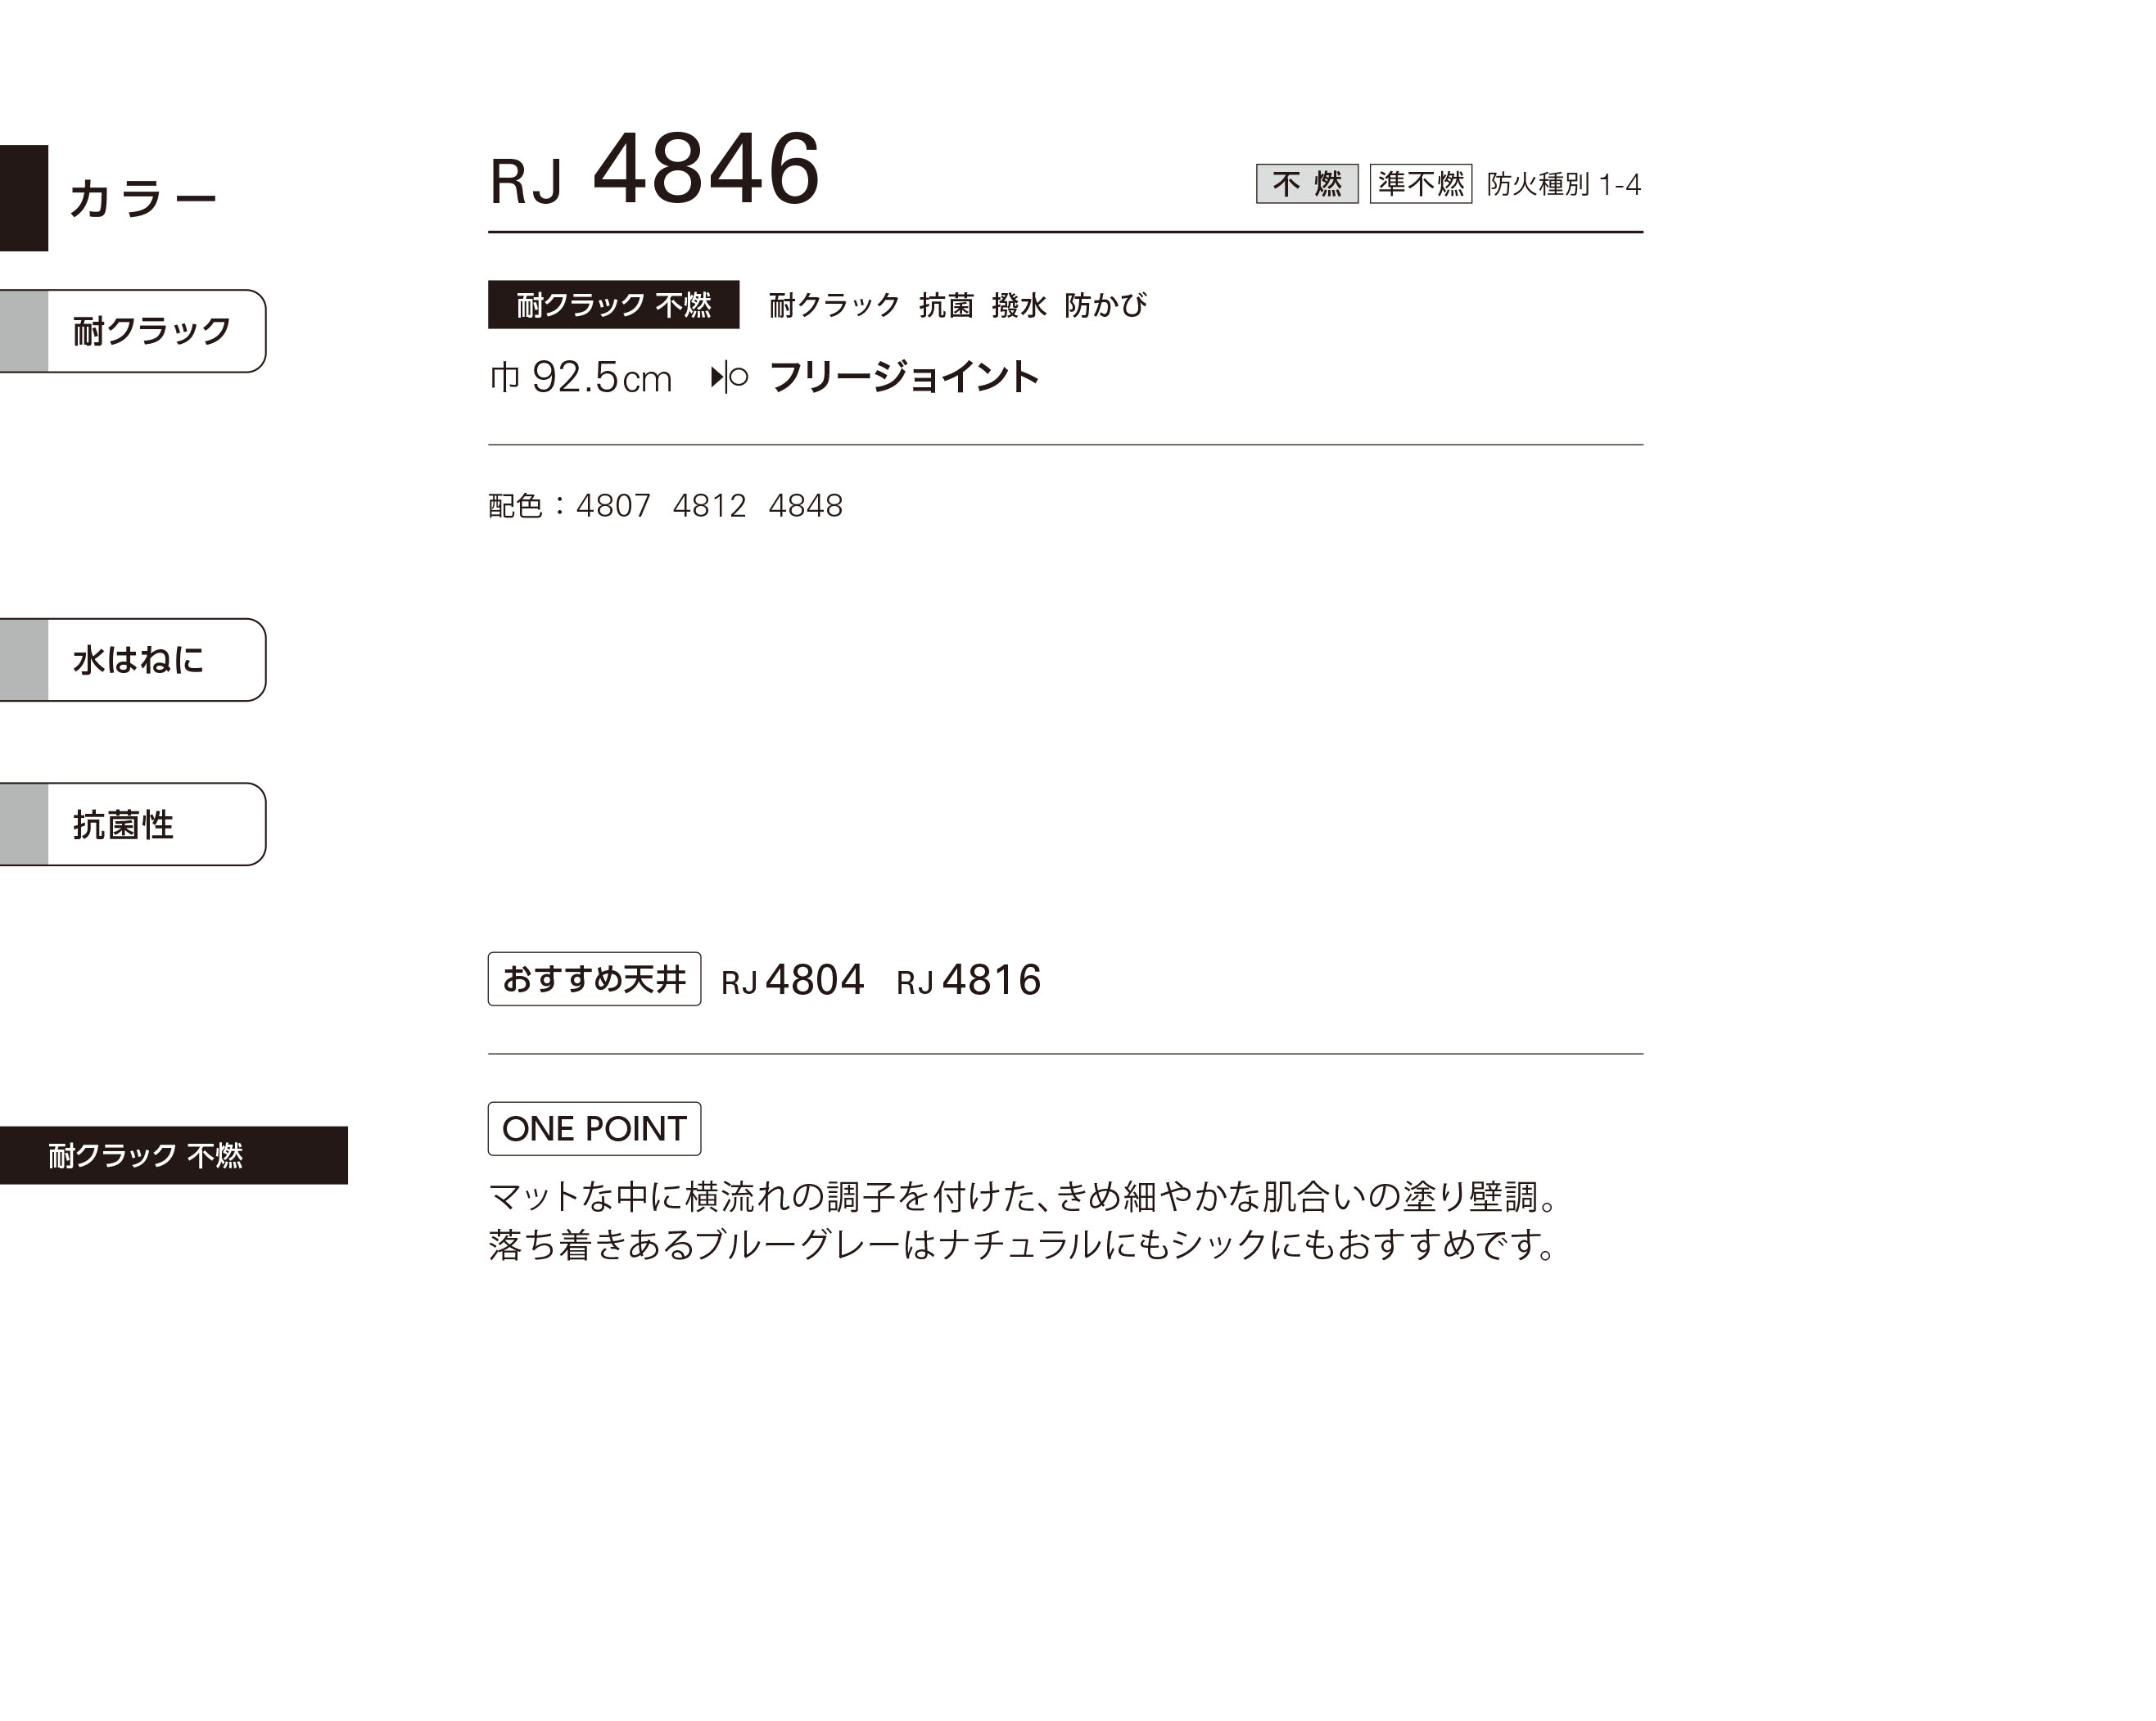Open recommended ceiling RJ 4804
The width and height of the screenshot is (2156, 1721).
[792, 980]
